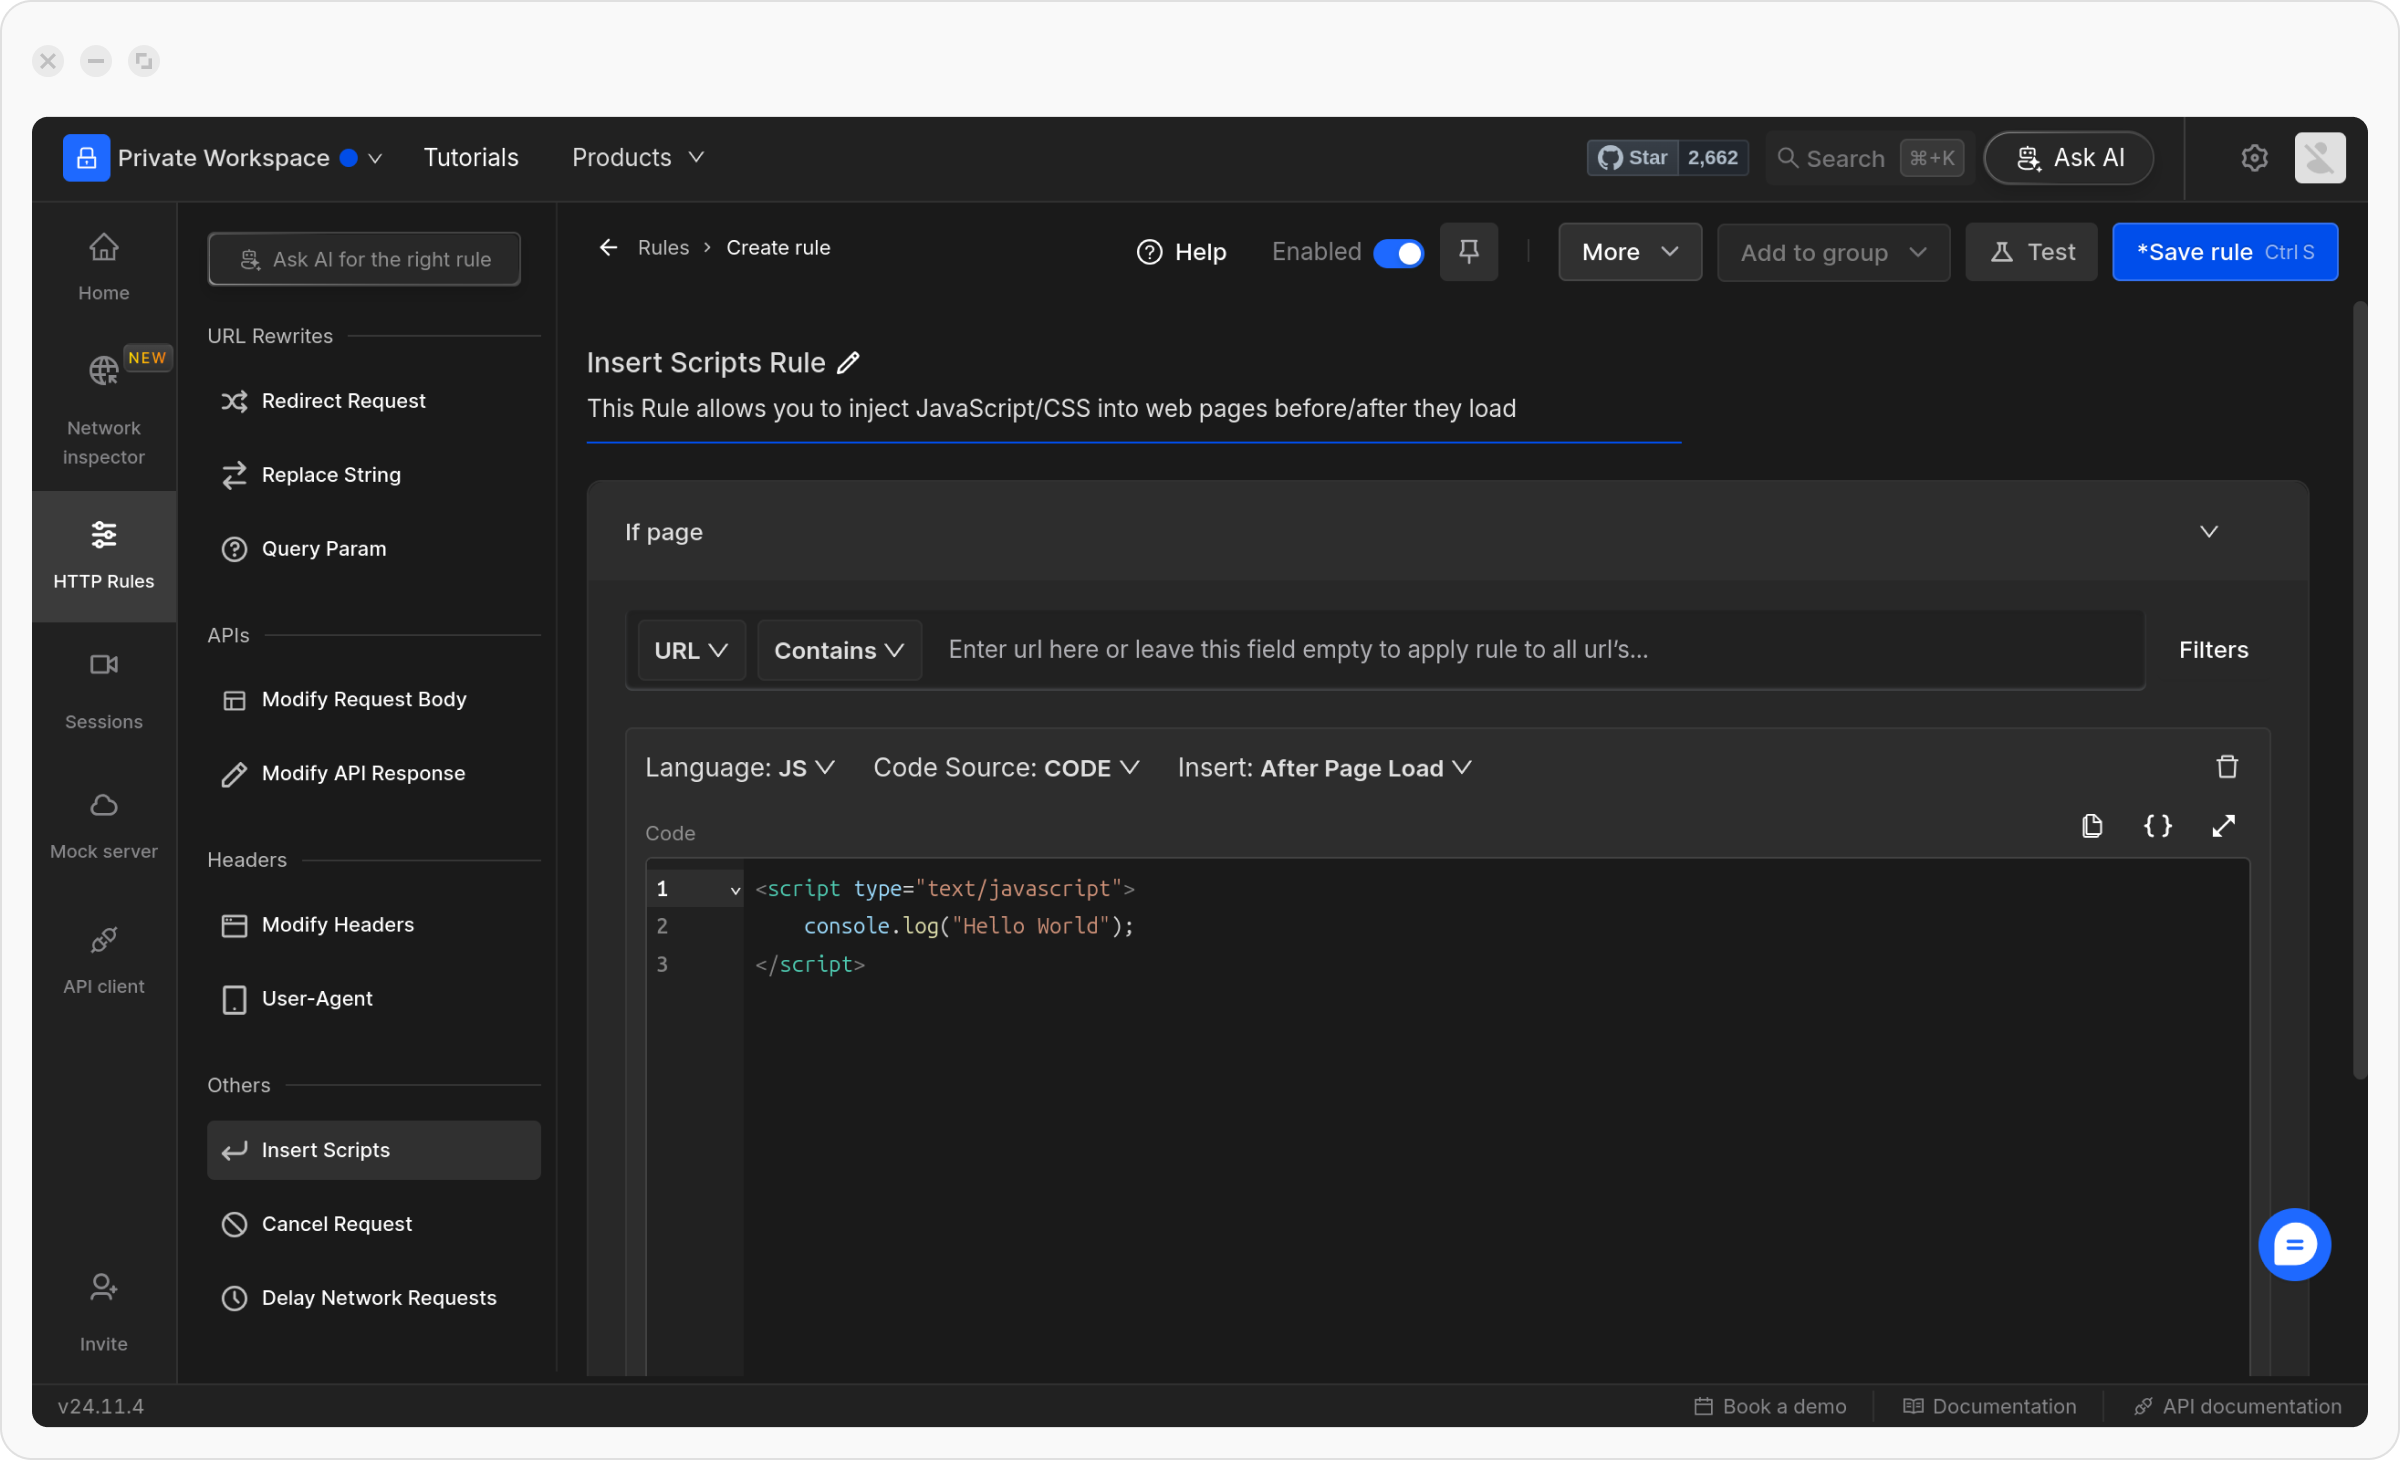The width and height of the screenshot is (2400, 1460).
Task: Click the pin rule icon
Action: point(1468,252)
